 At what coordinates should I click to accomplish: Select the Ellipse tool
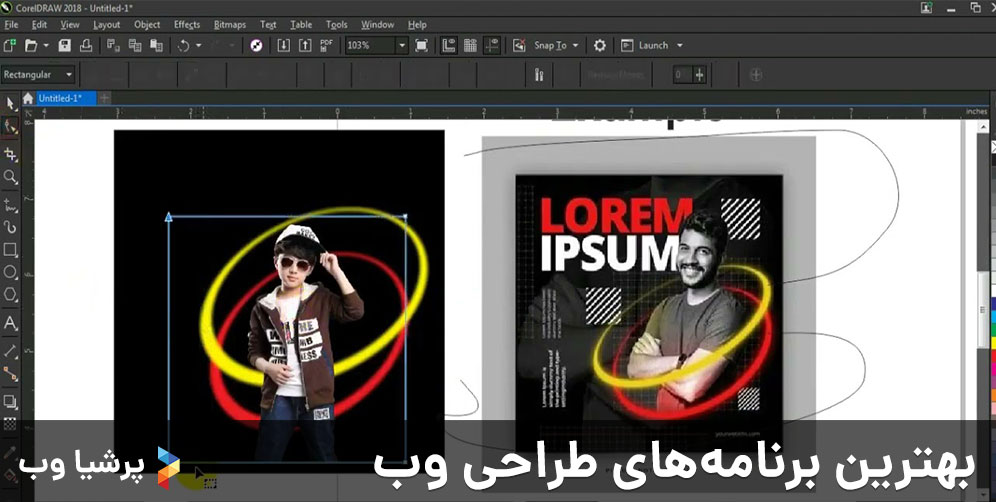click(x=10, y=272)
